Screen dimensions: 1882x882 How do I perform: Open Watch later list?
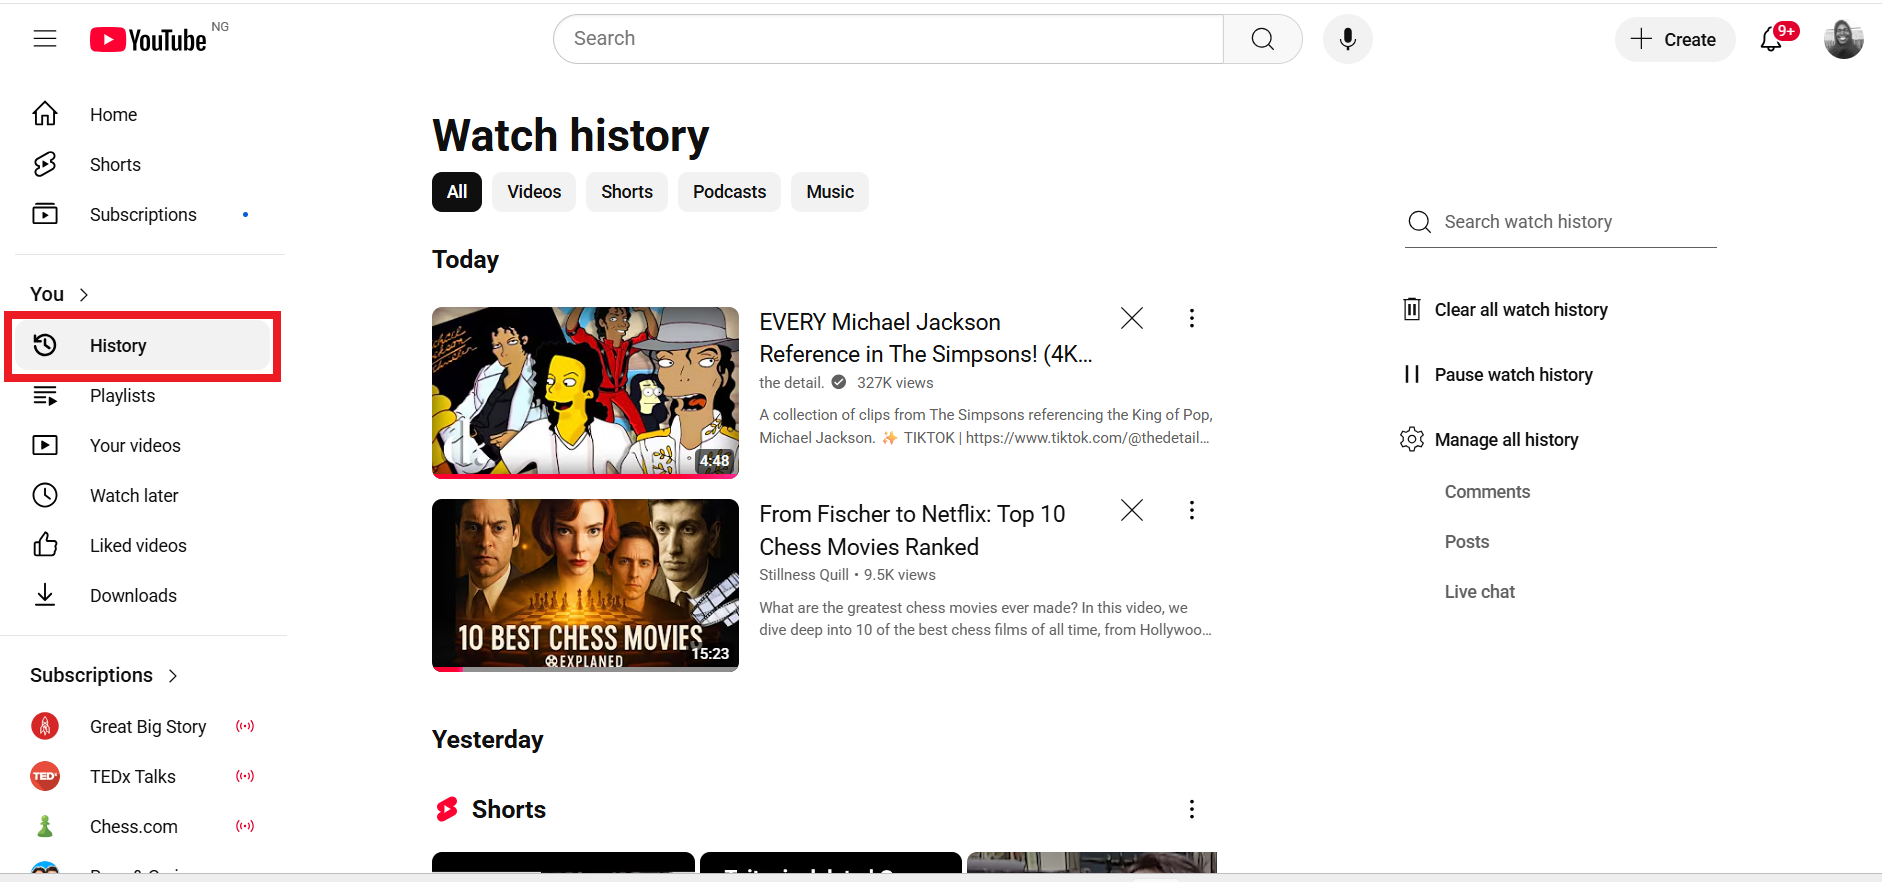142,496
